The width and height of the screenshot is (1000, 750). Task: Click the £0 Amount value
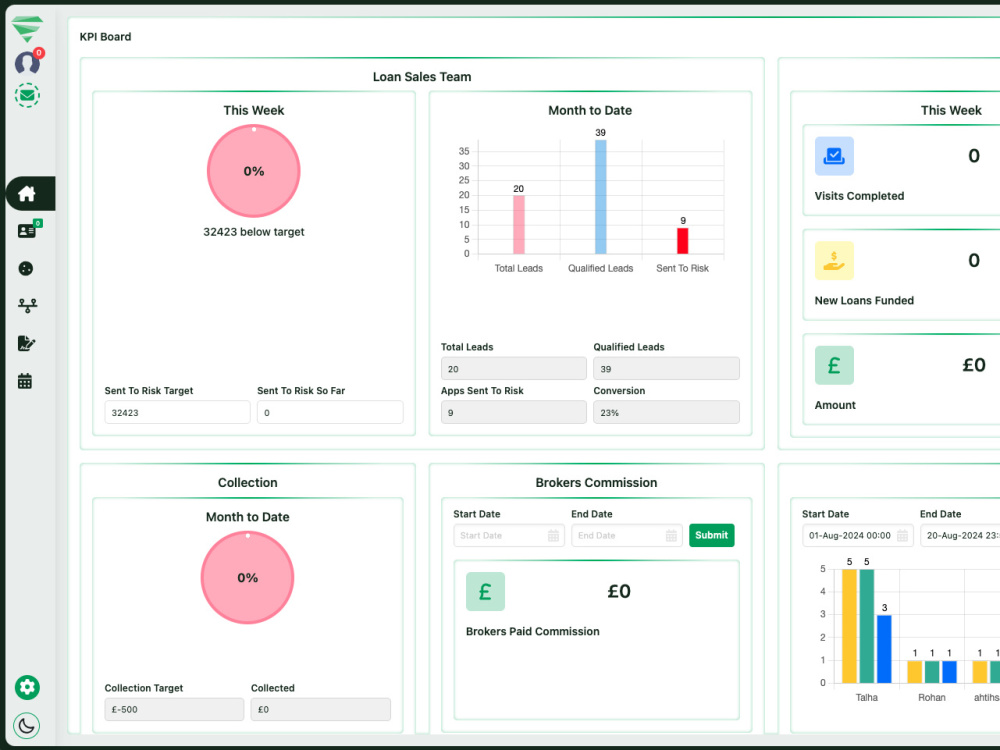tap(974, 365)
